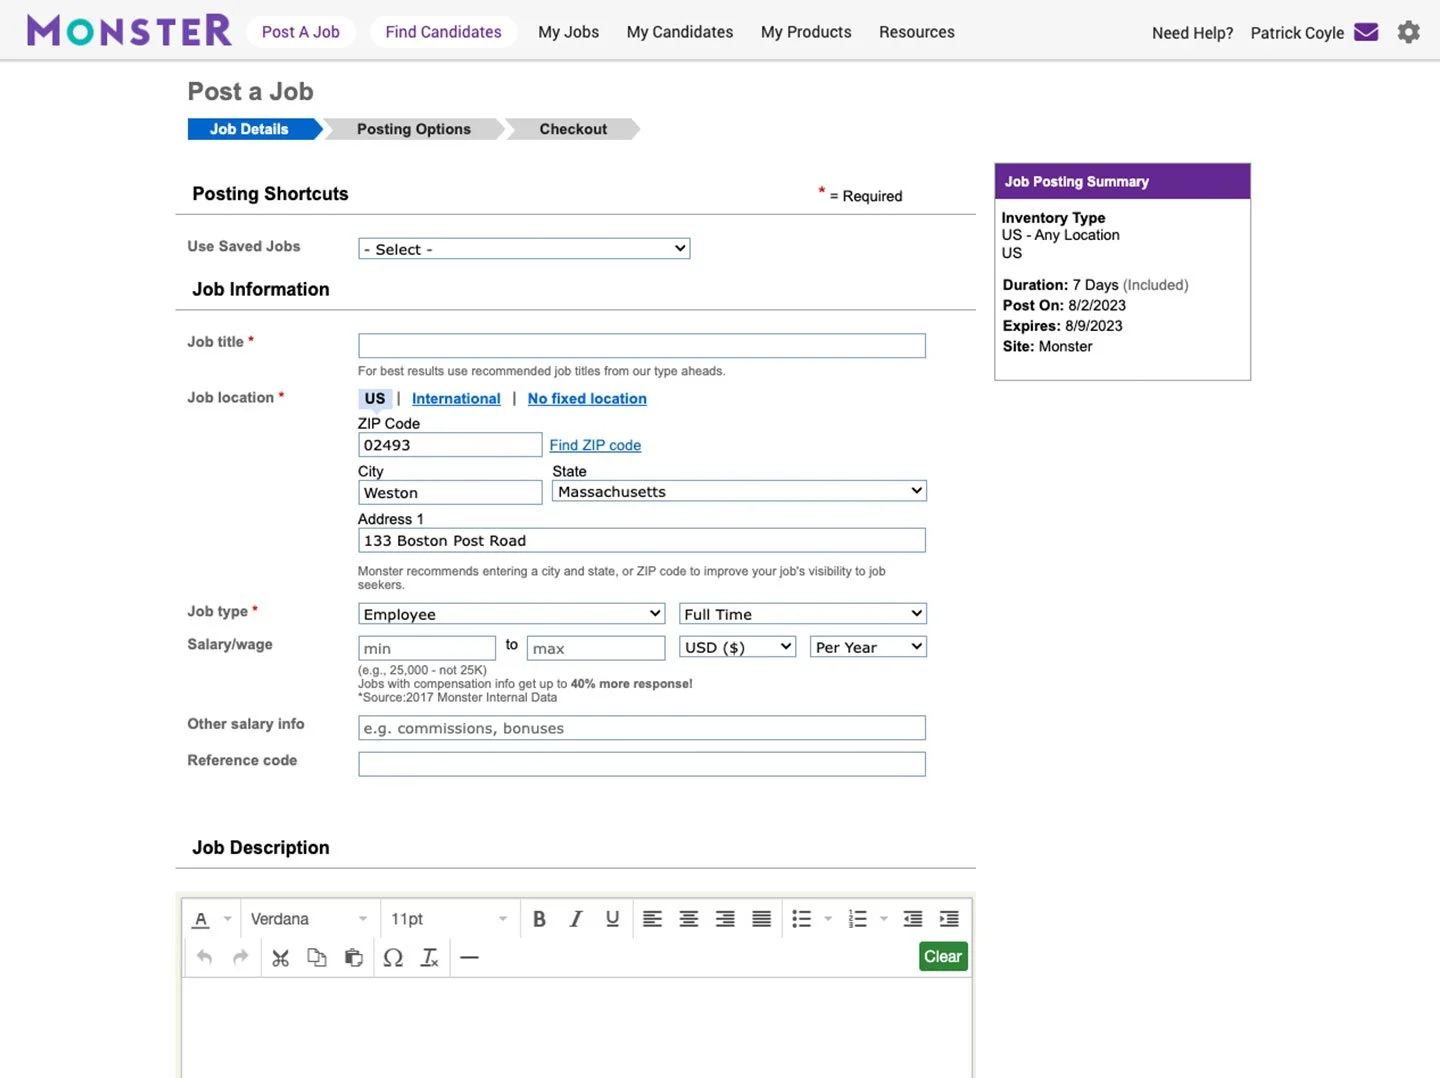Insert a horizontal line

pos(469,957)
